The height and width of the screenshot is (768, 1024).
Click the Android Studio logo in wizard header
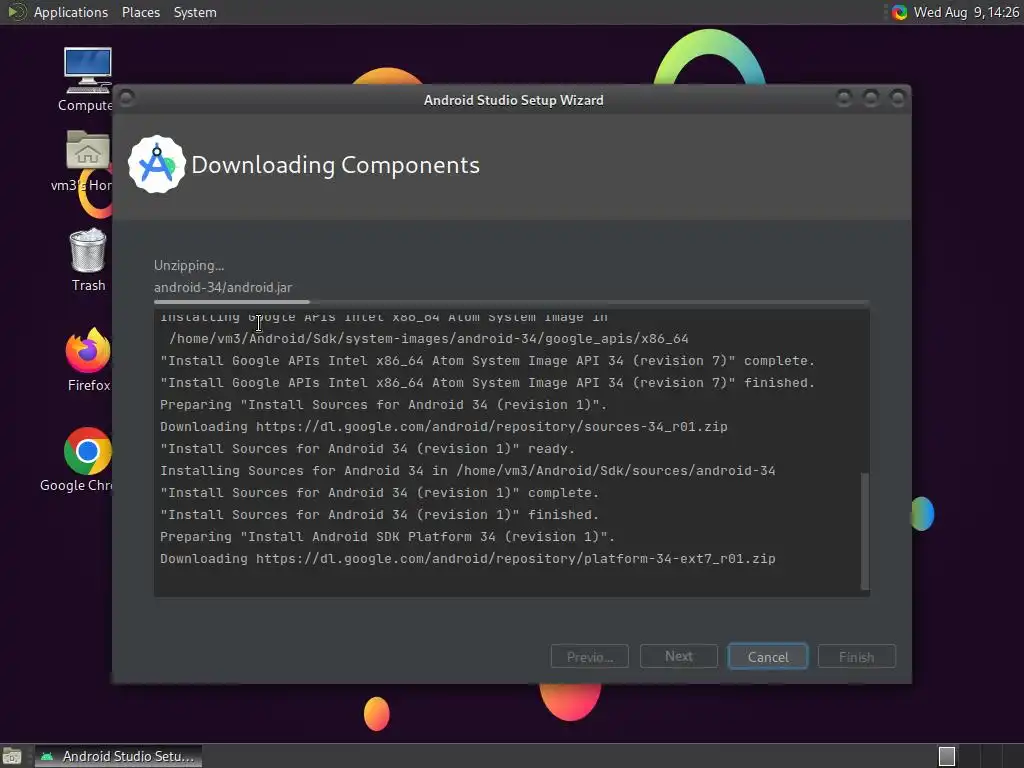pyautogui.click(x=157, y=165)
